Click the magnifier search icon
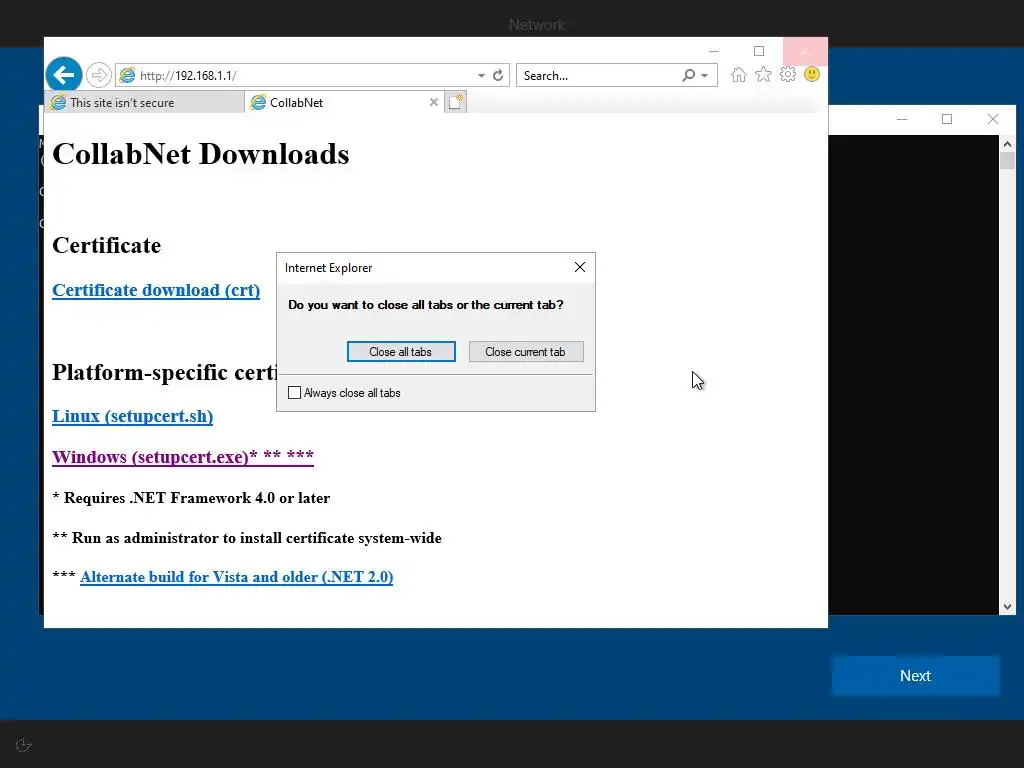 [688, 75]
